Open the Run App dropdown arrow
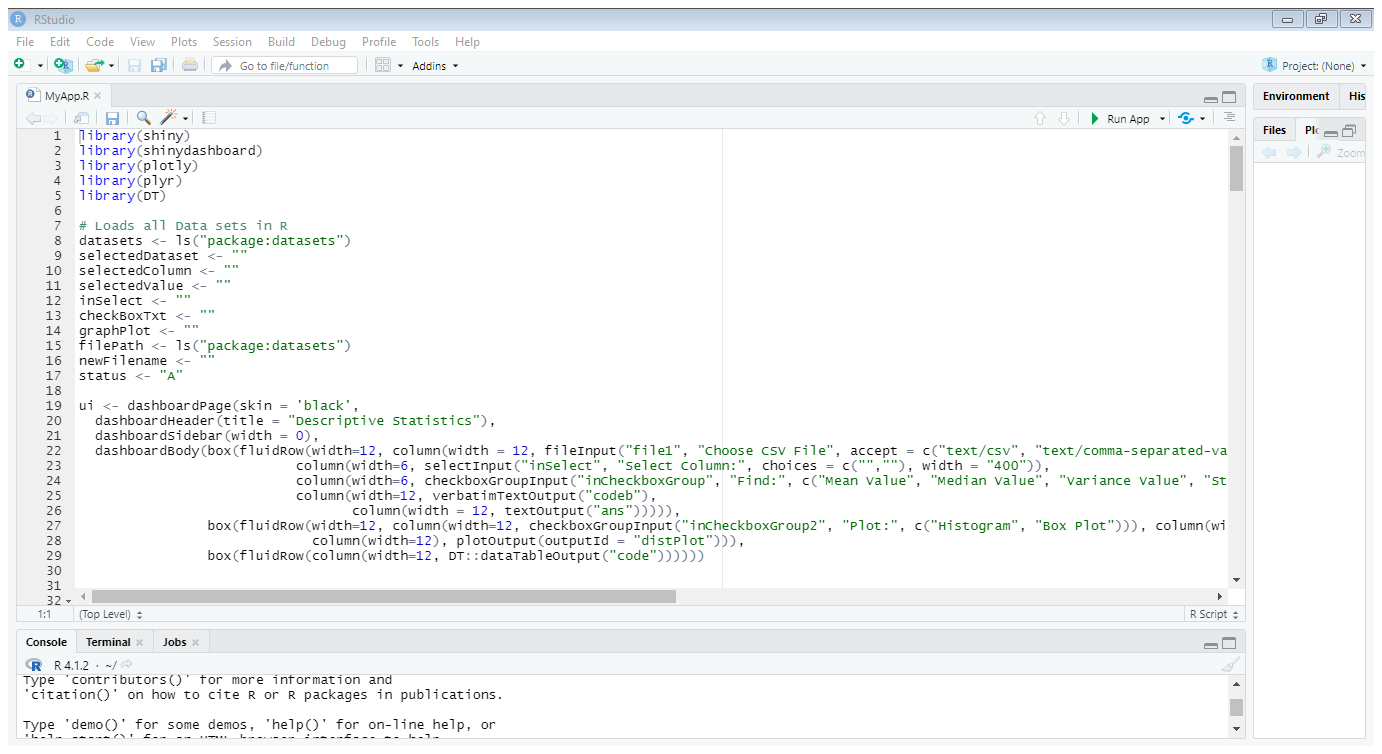This screenshot has width=1382, height=754. point(1160,117)
